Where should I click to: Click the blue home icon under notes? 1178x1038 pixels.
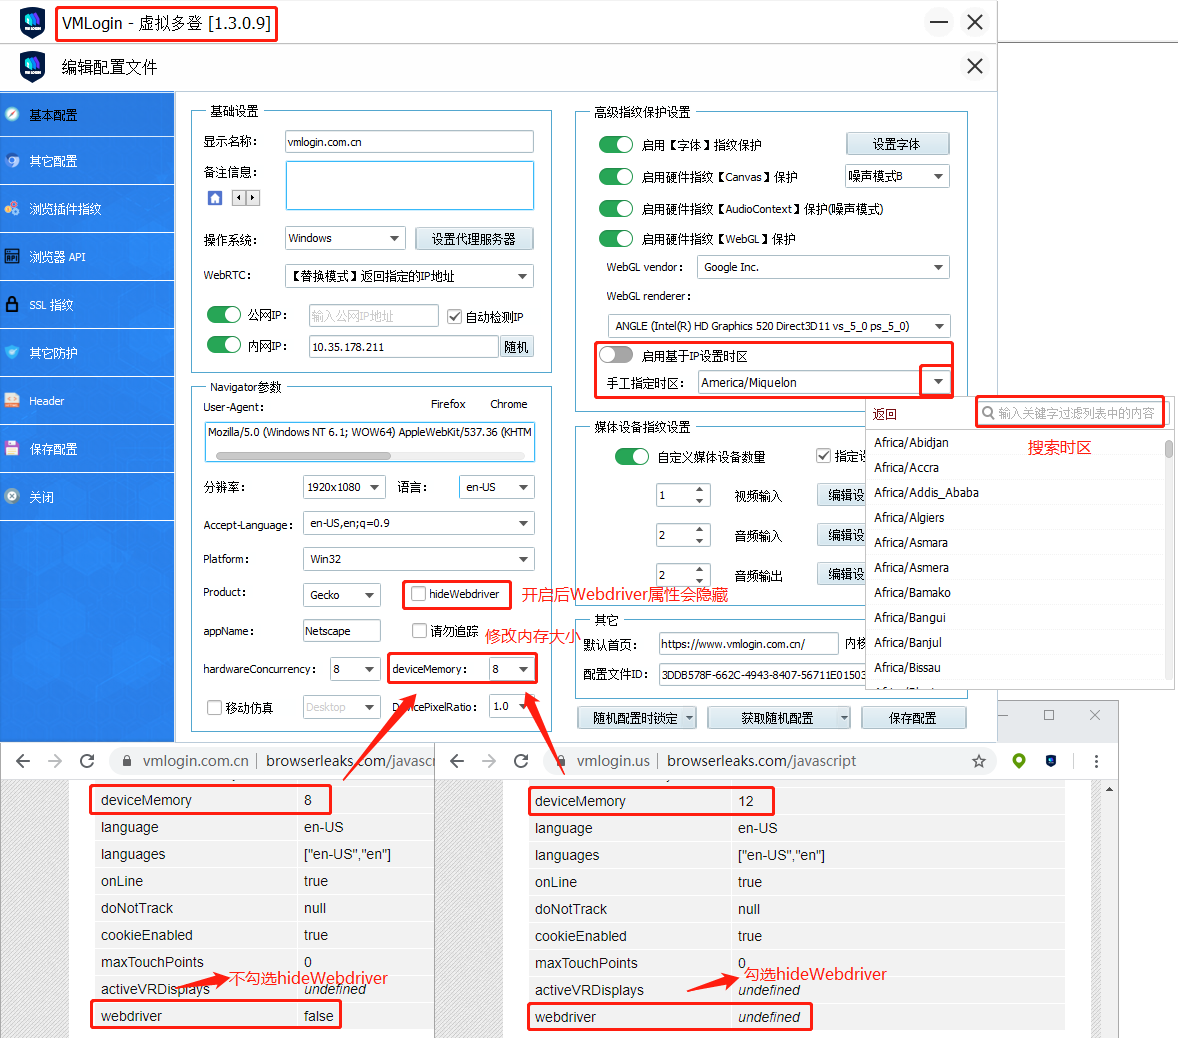pyautogui.click(x=214, y=198)
